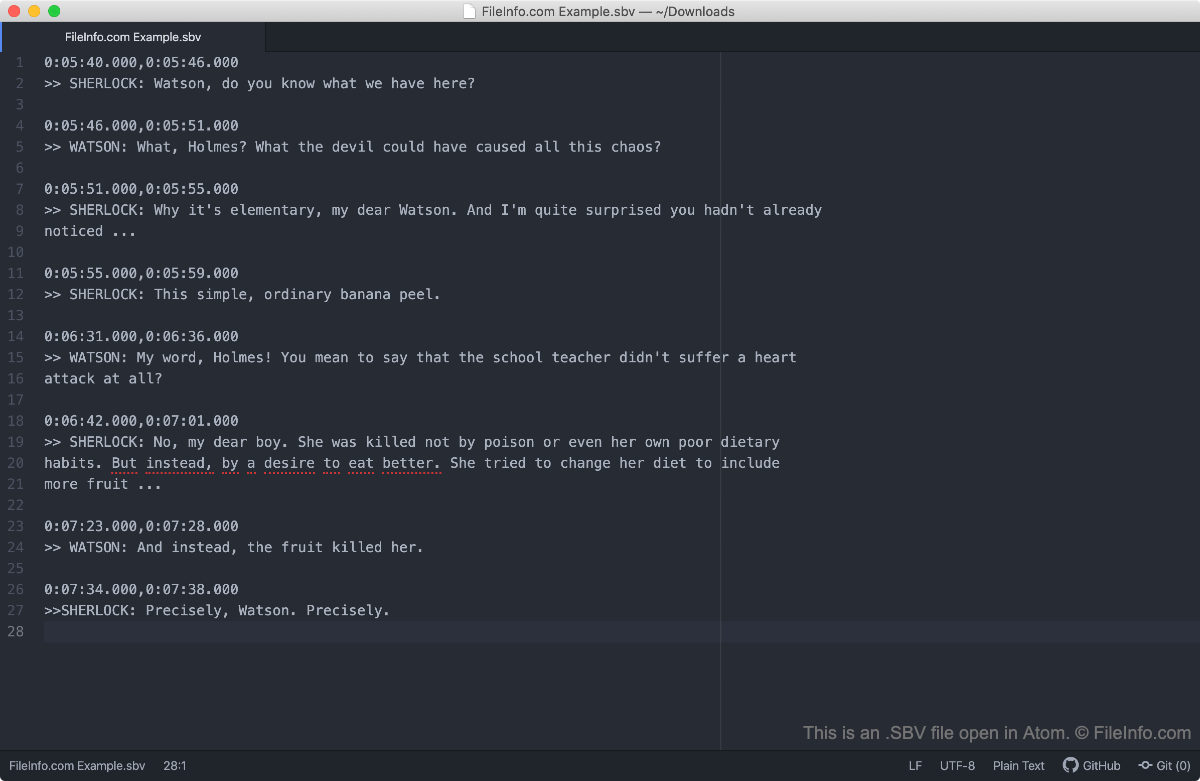Click the document proxy icon in the title bar
Screen dimensions: 1200x781
(x=471, y=11)
